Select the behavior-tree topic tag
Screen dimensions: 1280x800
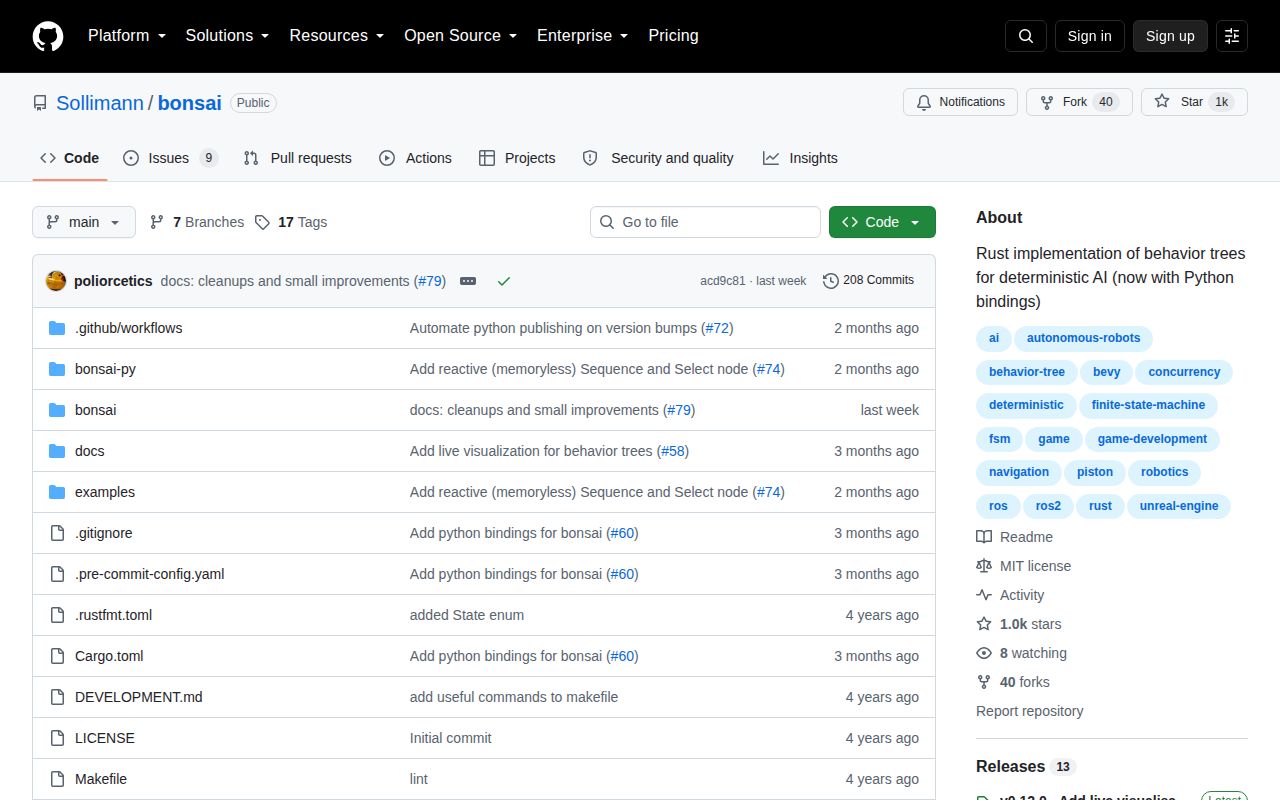[x=1027, y=372]
